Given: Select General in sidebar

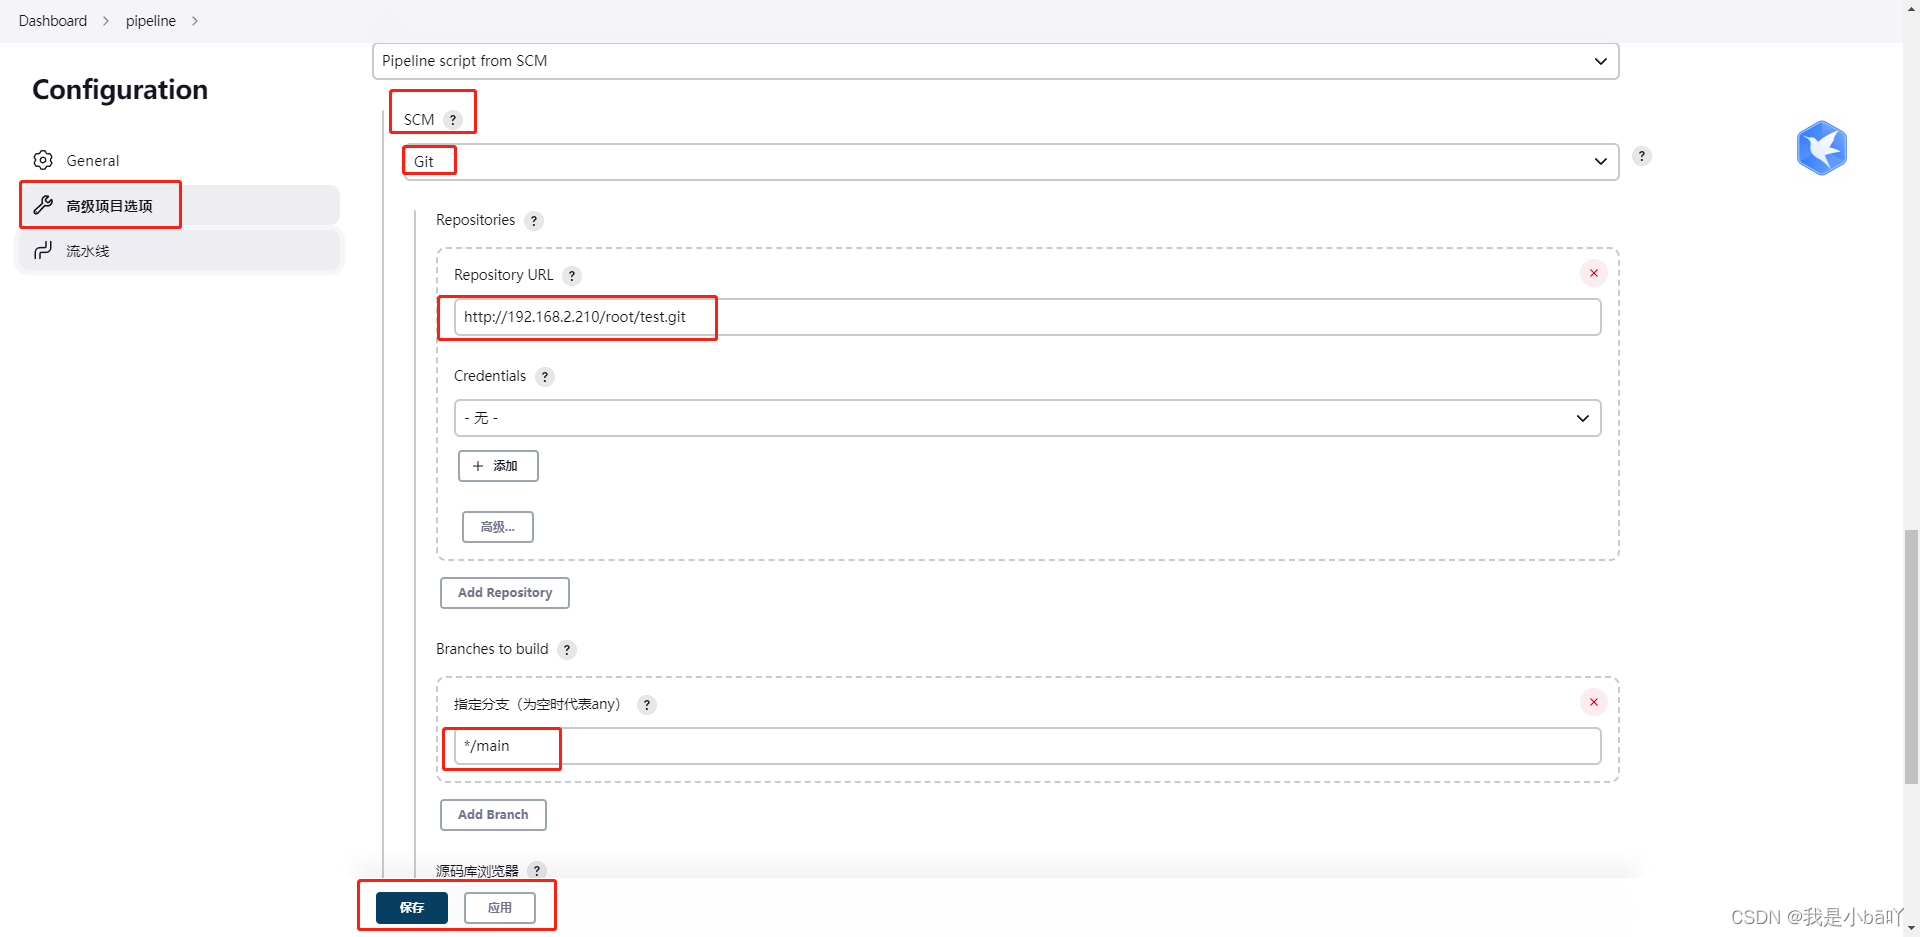Looking at the screenshot, I should point(180,160).
